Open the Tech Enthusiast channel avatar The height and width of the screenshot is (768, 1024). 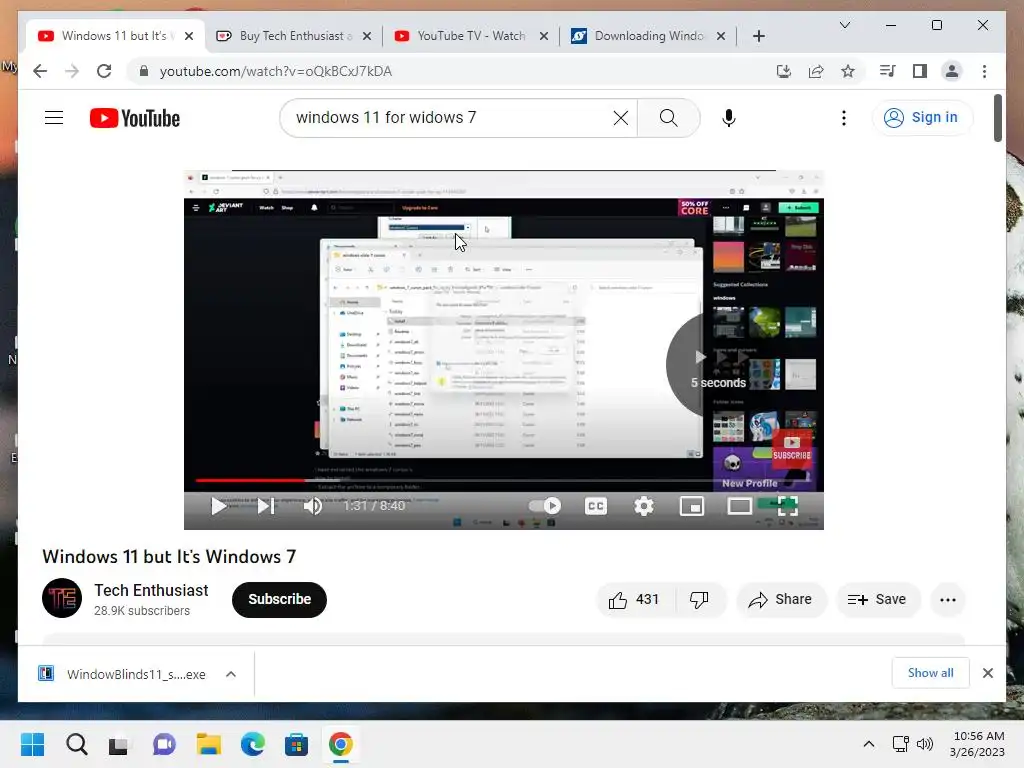pos(62,598)
